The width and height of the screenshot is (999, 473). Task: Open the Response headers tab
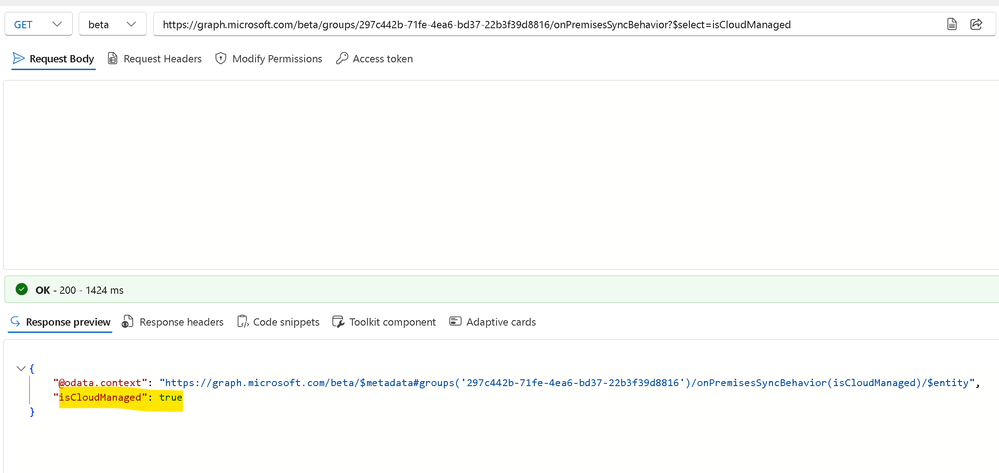tap(173, 322)
